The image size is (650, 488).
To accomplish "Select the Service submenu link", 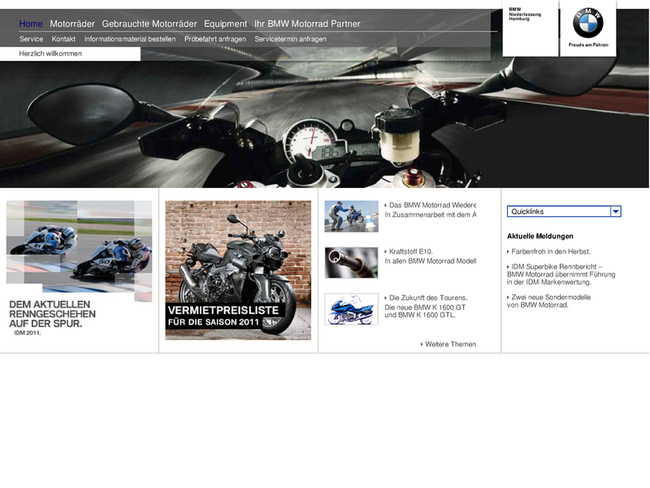I will tap(31, 39).
